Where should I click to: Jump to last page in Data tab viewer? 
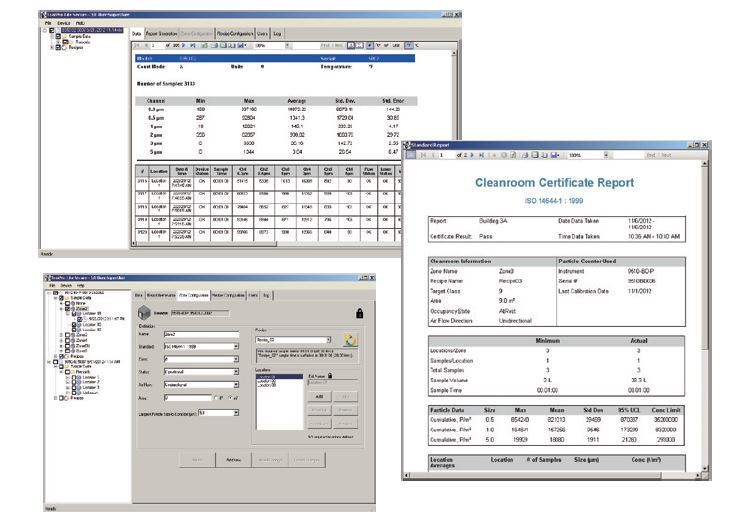pyautogui.click(x=193, y=46)
